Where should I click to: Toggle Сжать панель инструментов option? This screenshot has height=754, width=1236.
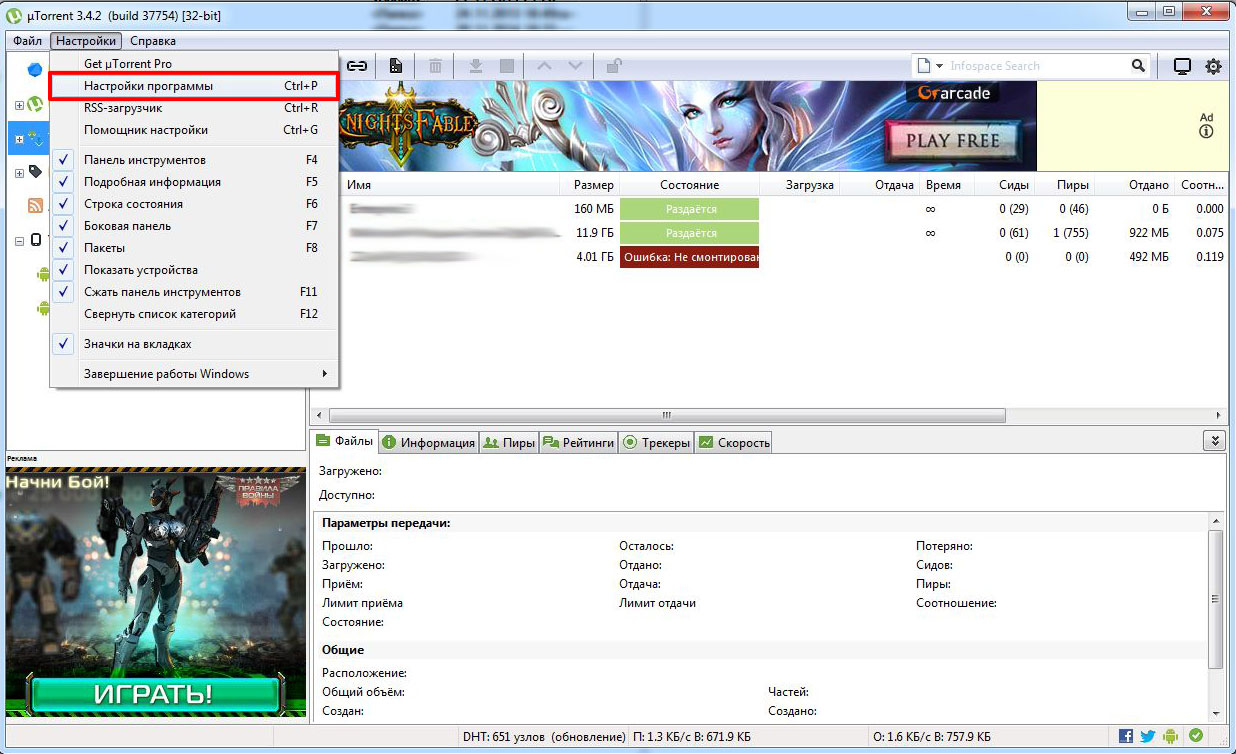(x=194, y=292)
